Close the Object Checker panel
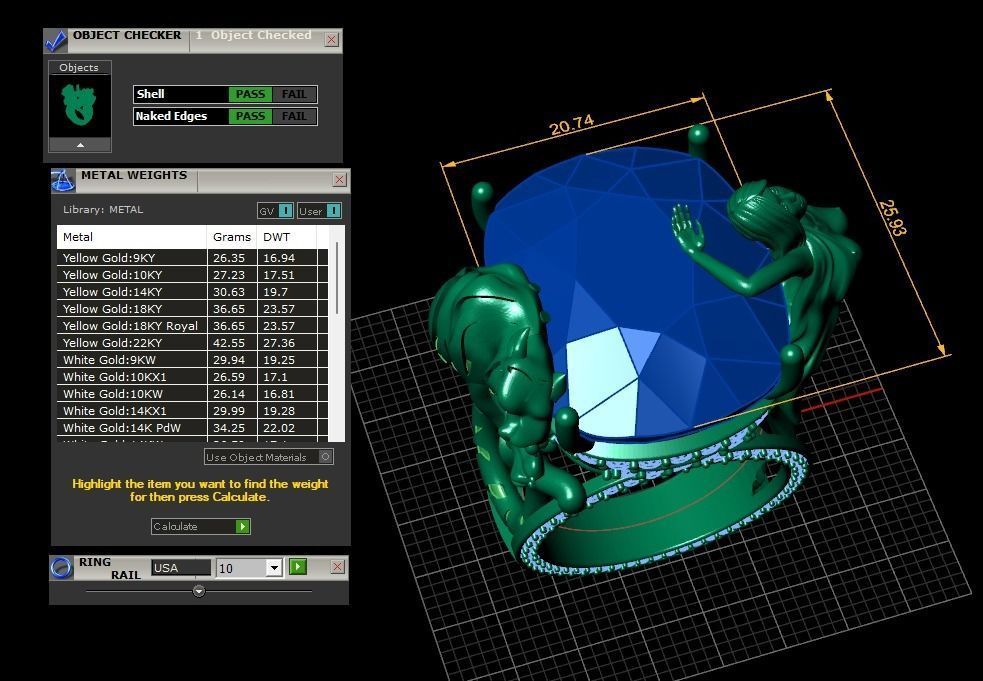Viewport: 983px width, 681px height. [332, 40]
